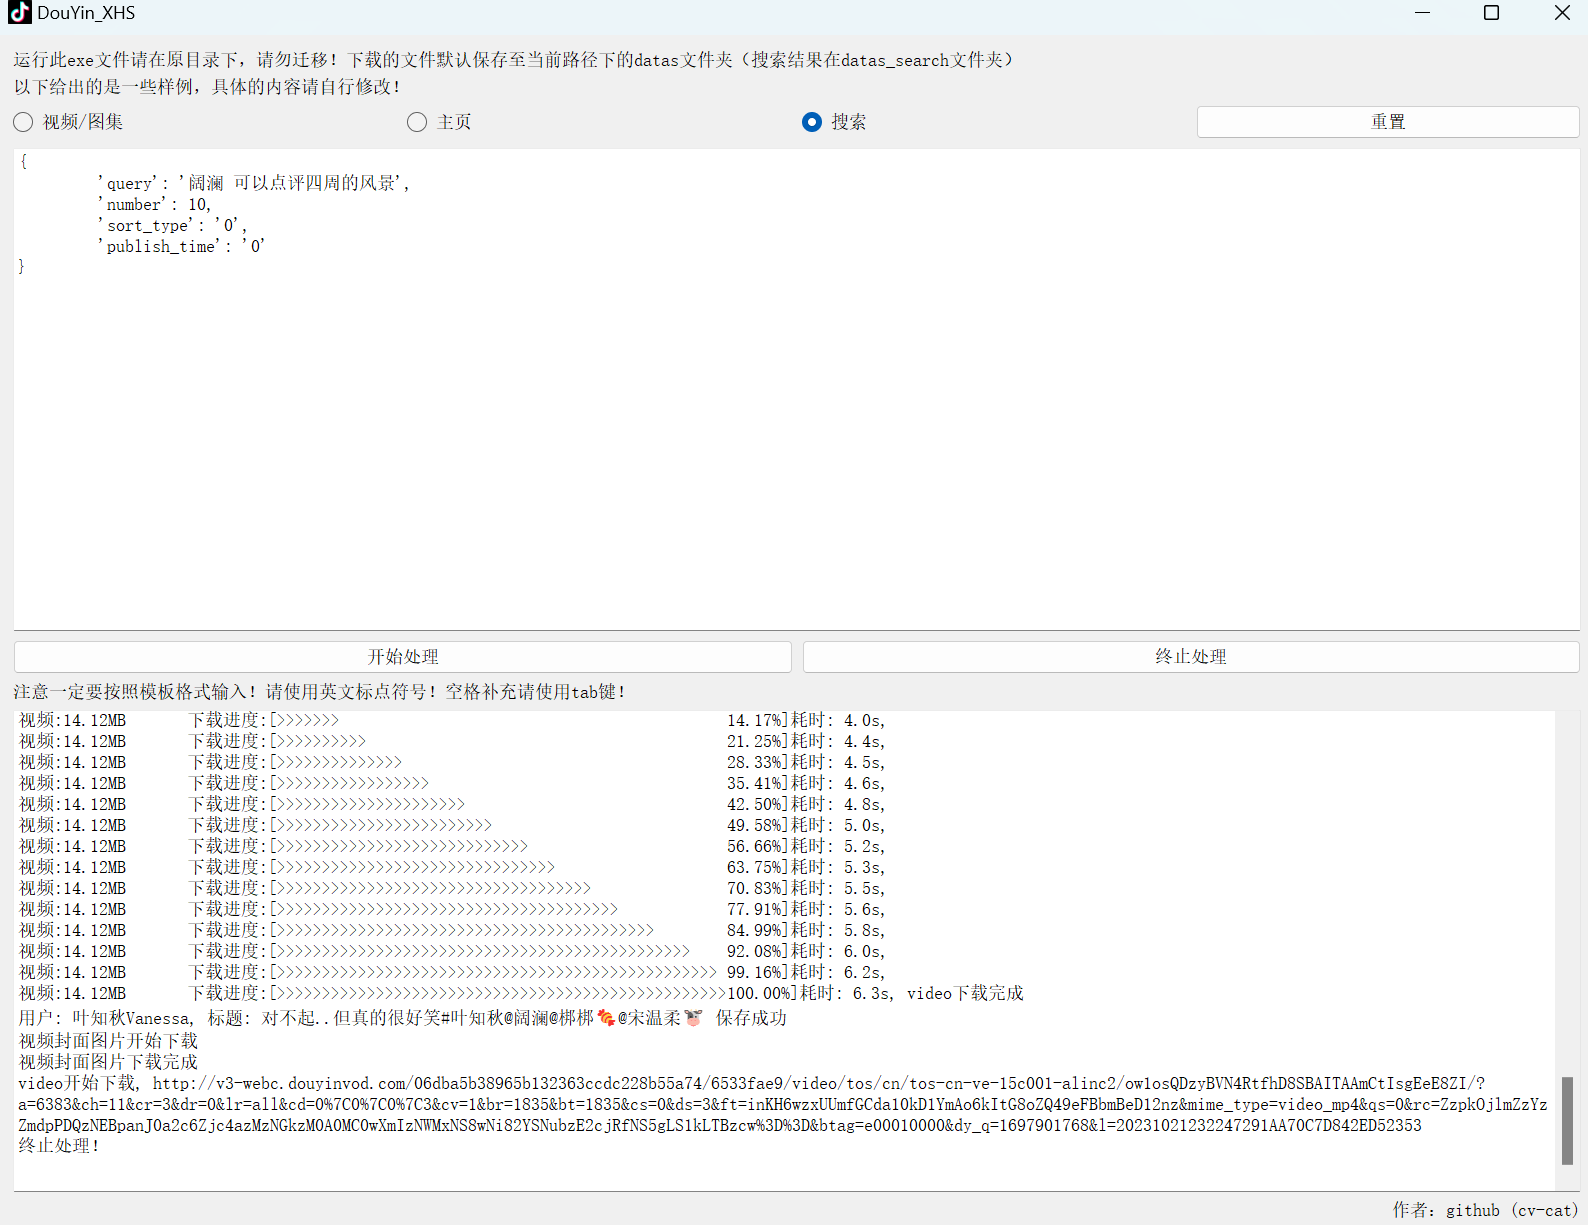Click the DouYin_XHS app icon in title bar
1588x1225 pixels.
point(20,13)
